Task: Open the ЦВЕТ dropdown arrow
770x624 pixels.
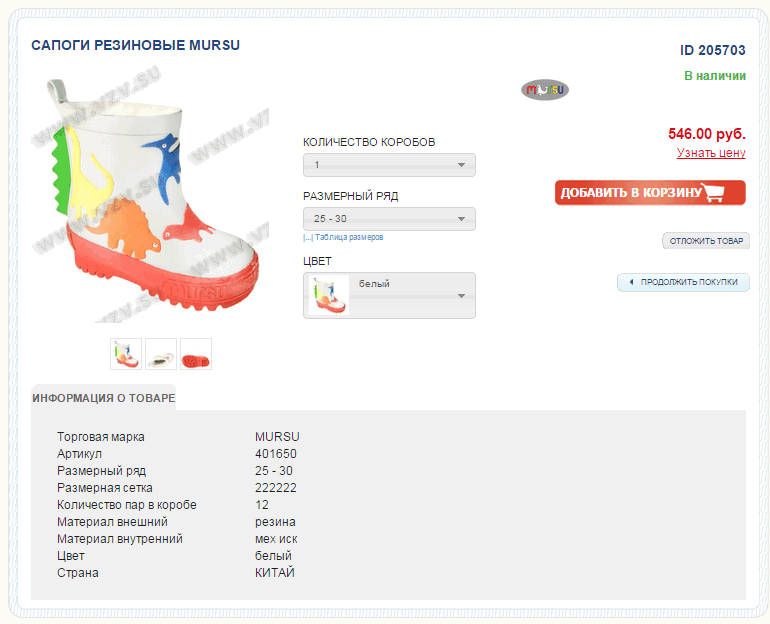Action: click(461, 296)
